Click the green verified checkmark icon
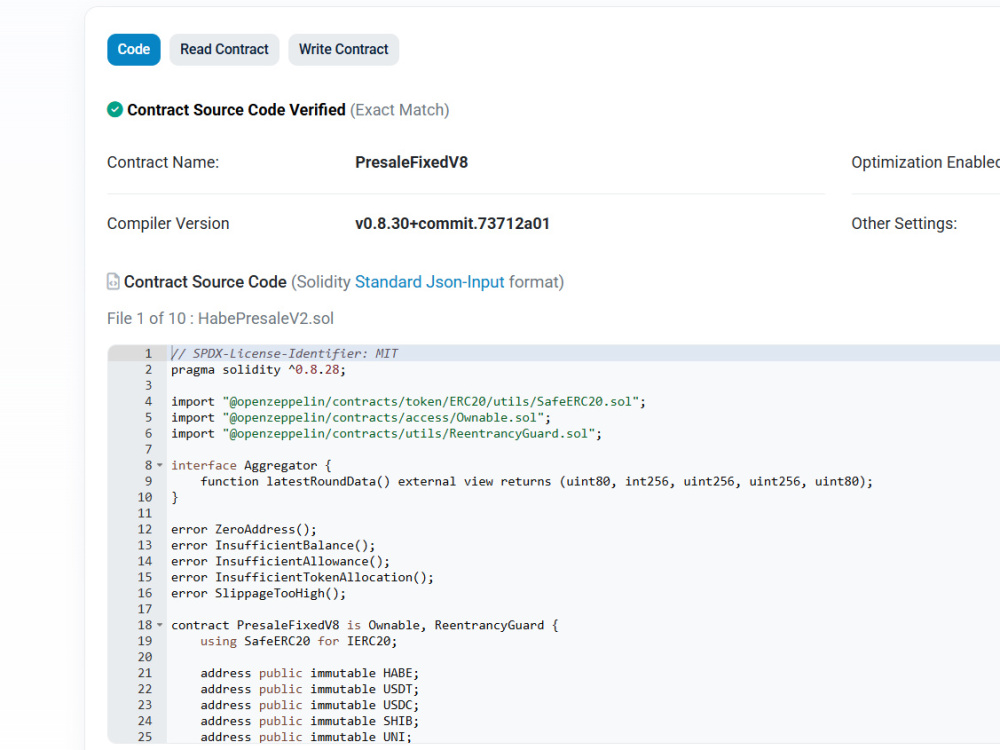 coord(115,110)
